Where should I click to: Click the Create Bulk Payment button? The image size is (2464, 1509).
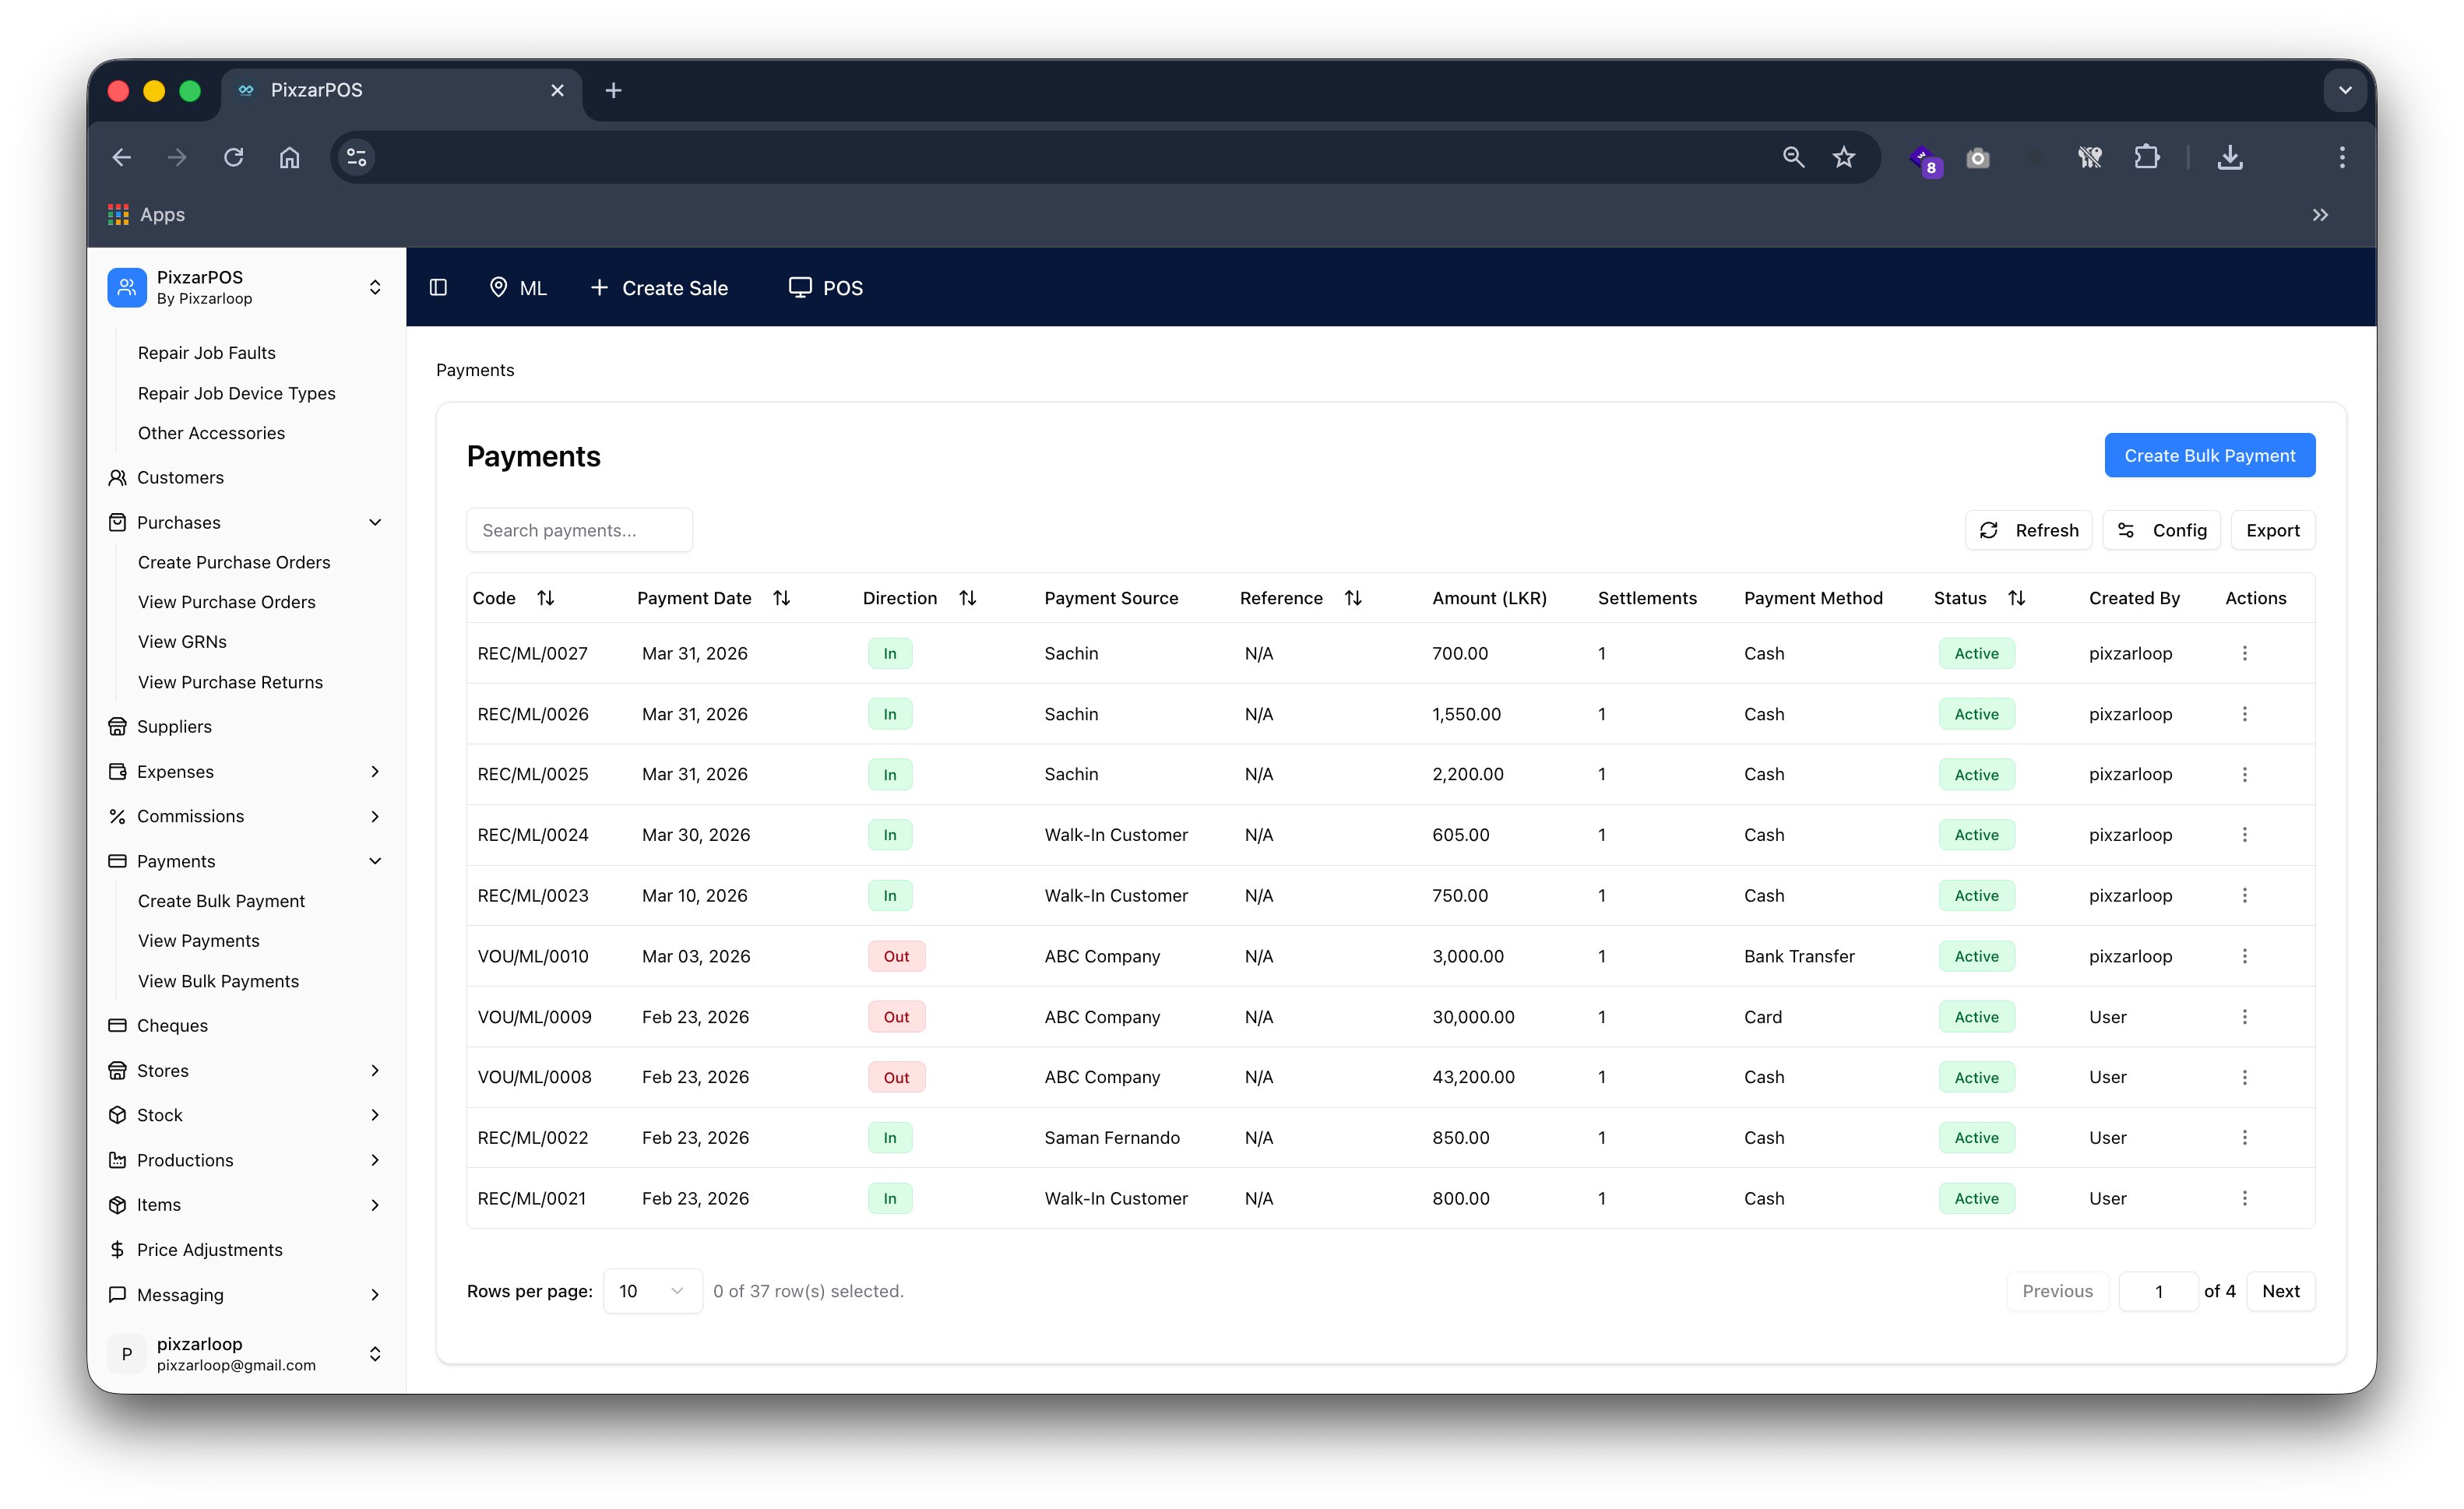click(2209, 455)
